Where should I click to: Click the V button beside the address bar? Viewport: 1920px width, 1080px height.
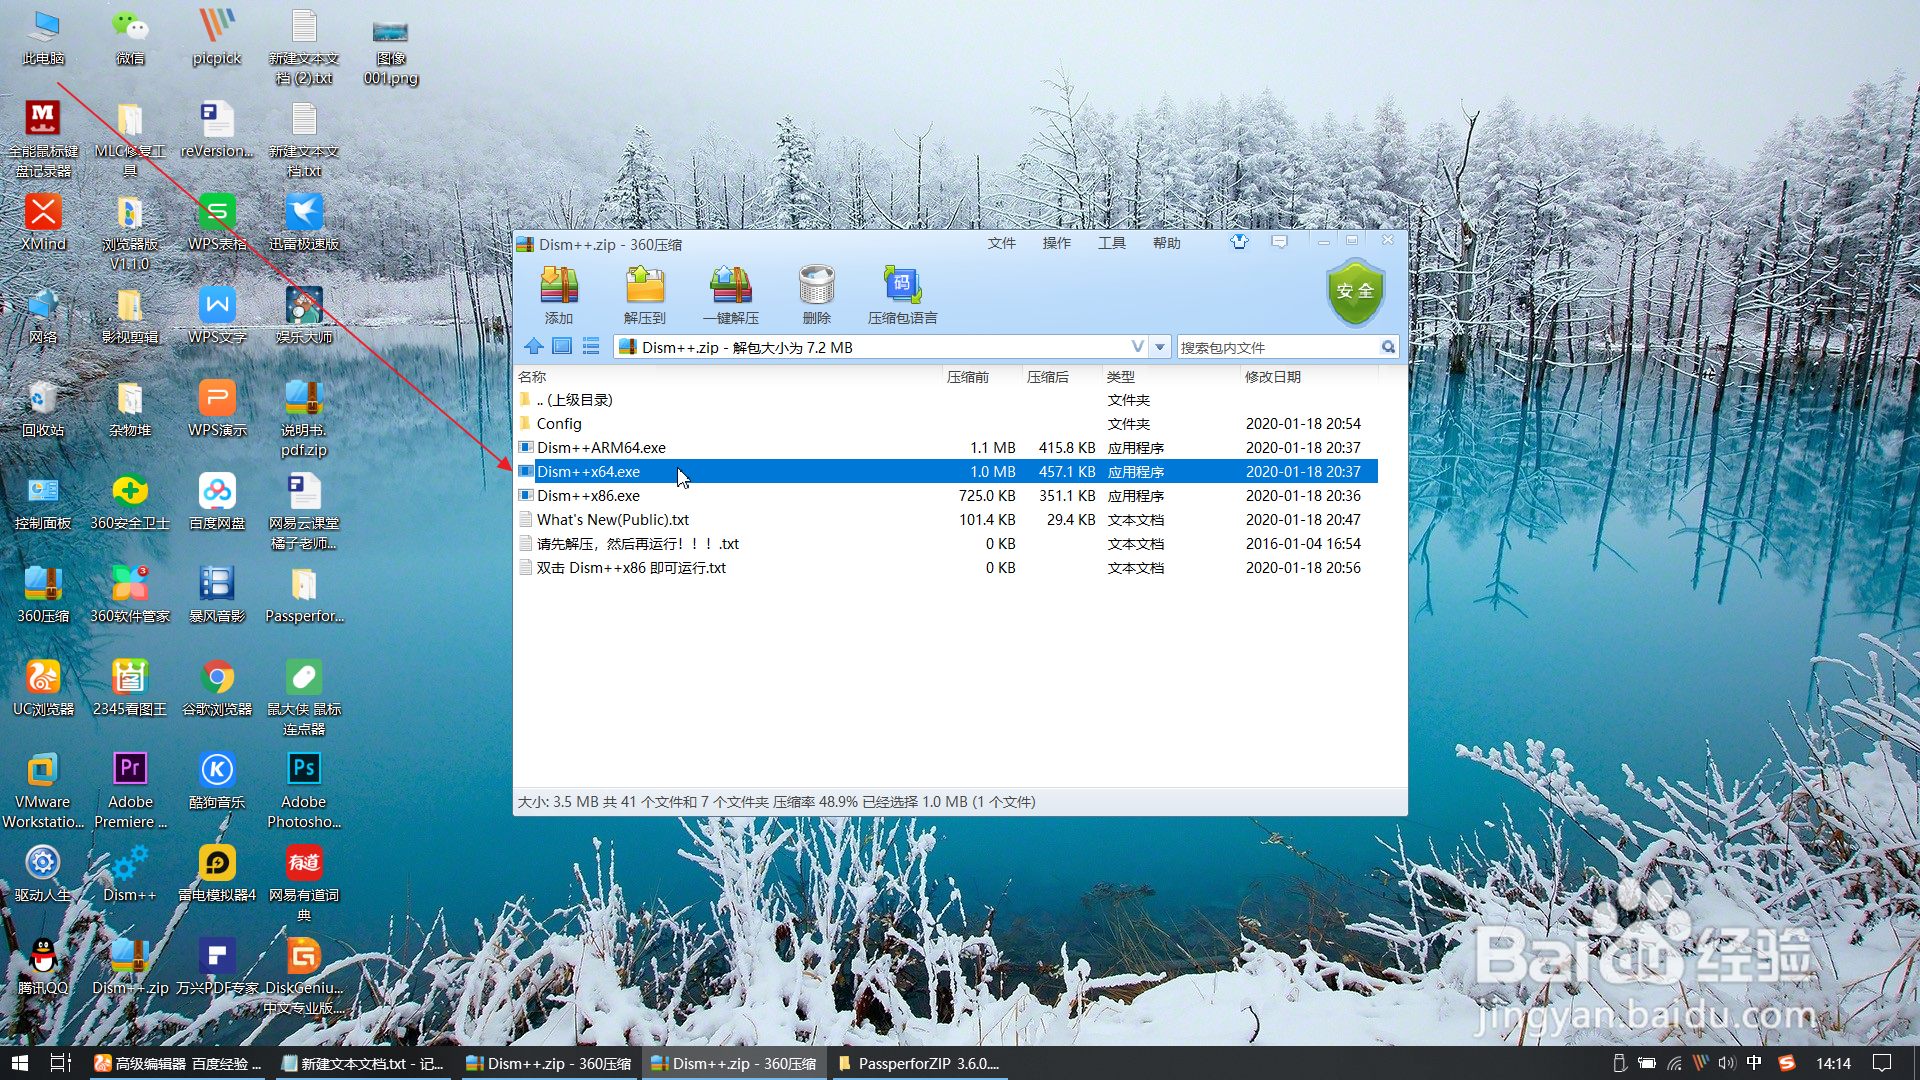pyautogui.click(x=1137, y=346)
